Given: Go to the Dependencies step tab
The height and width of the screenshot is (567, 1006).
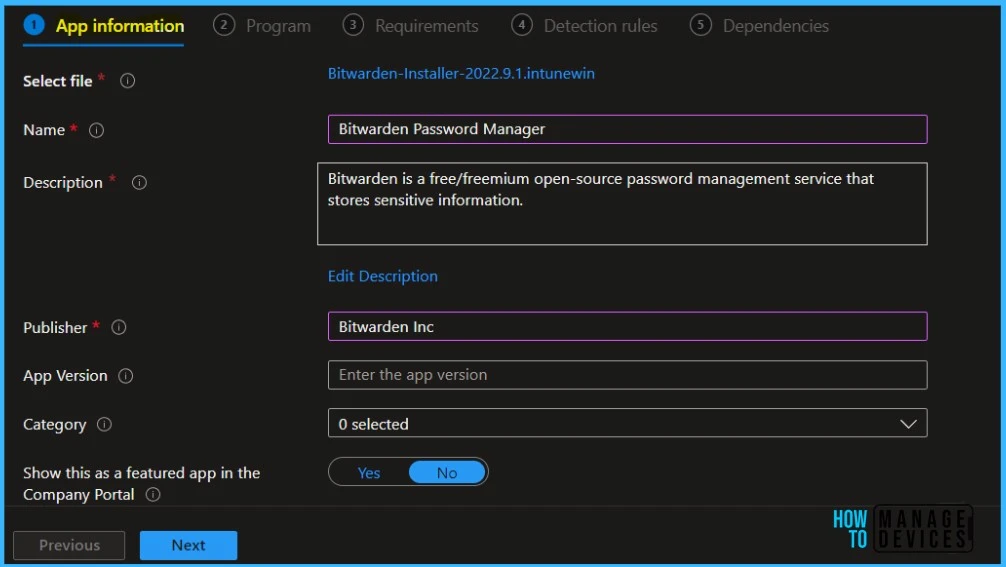Looking at the screenshot, I should tap(759, 26).
